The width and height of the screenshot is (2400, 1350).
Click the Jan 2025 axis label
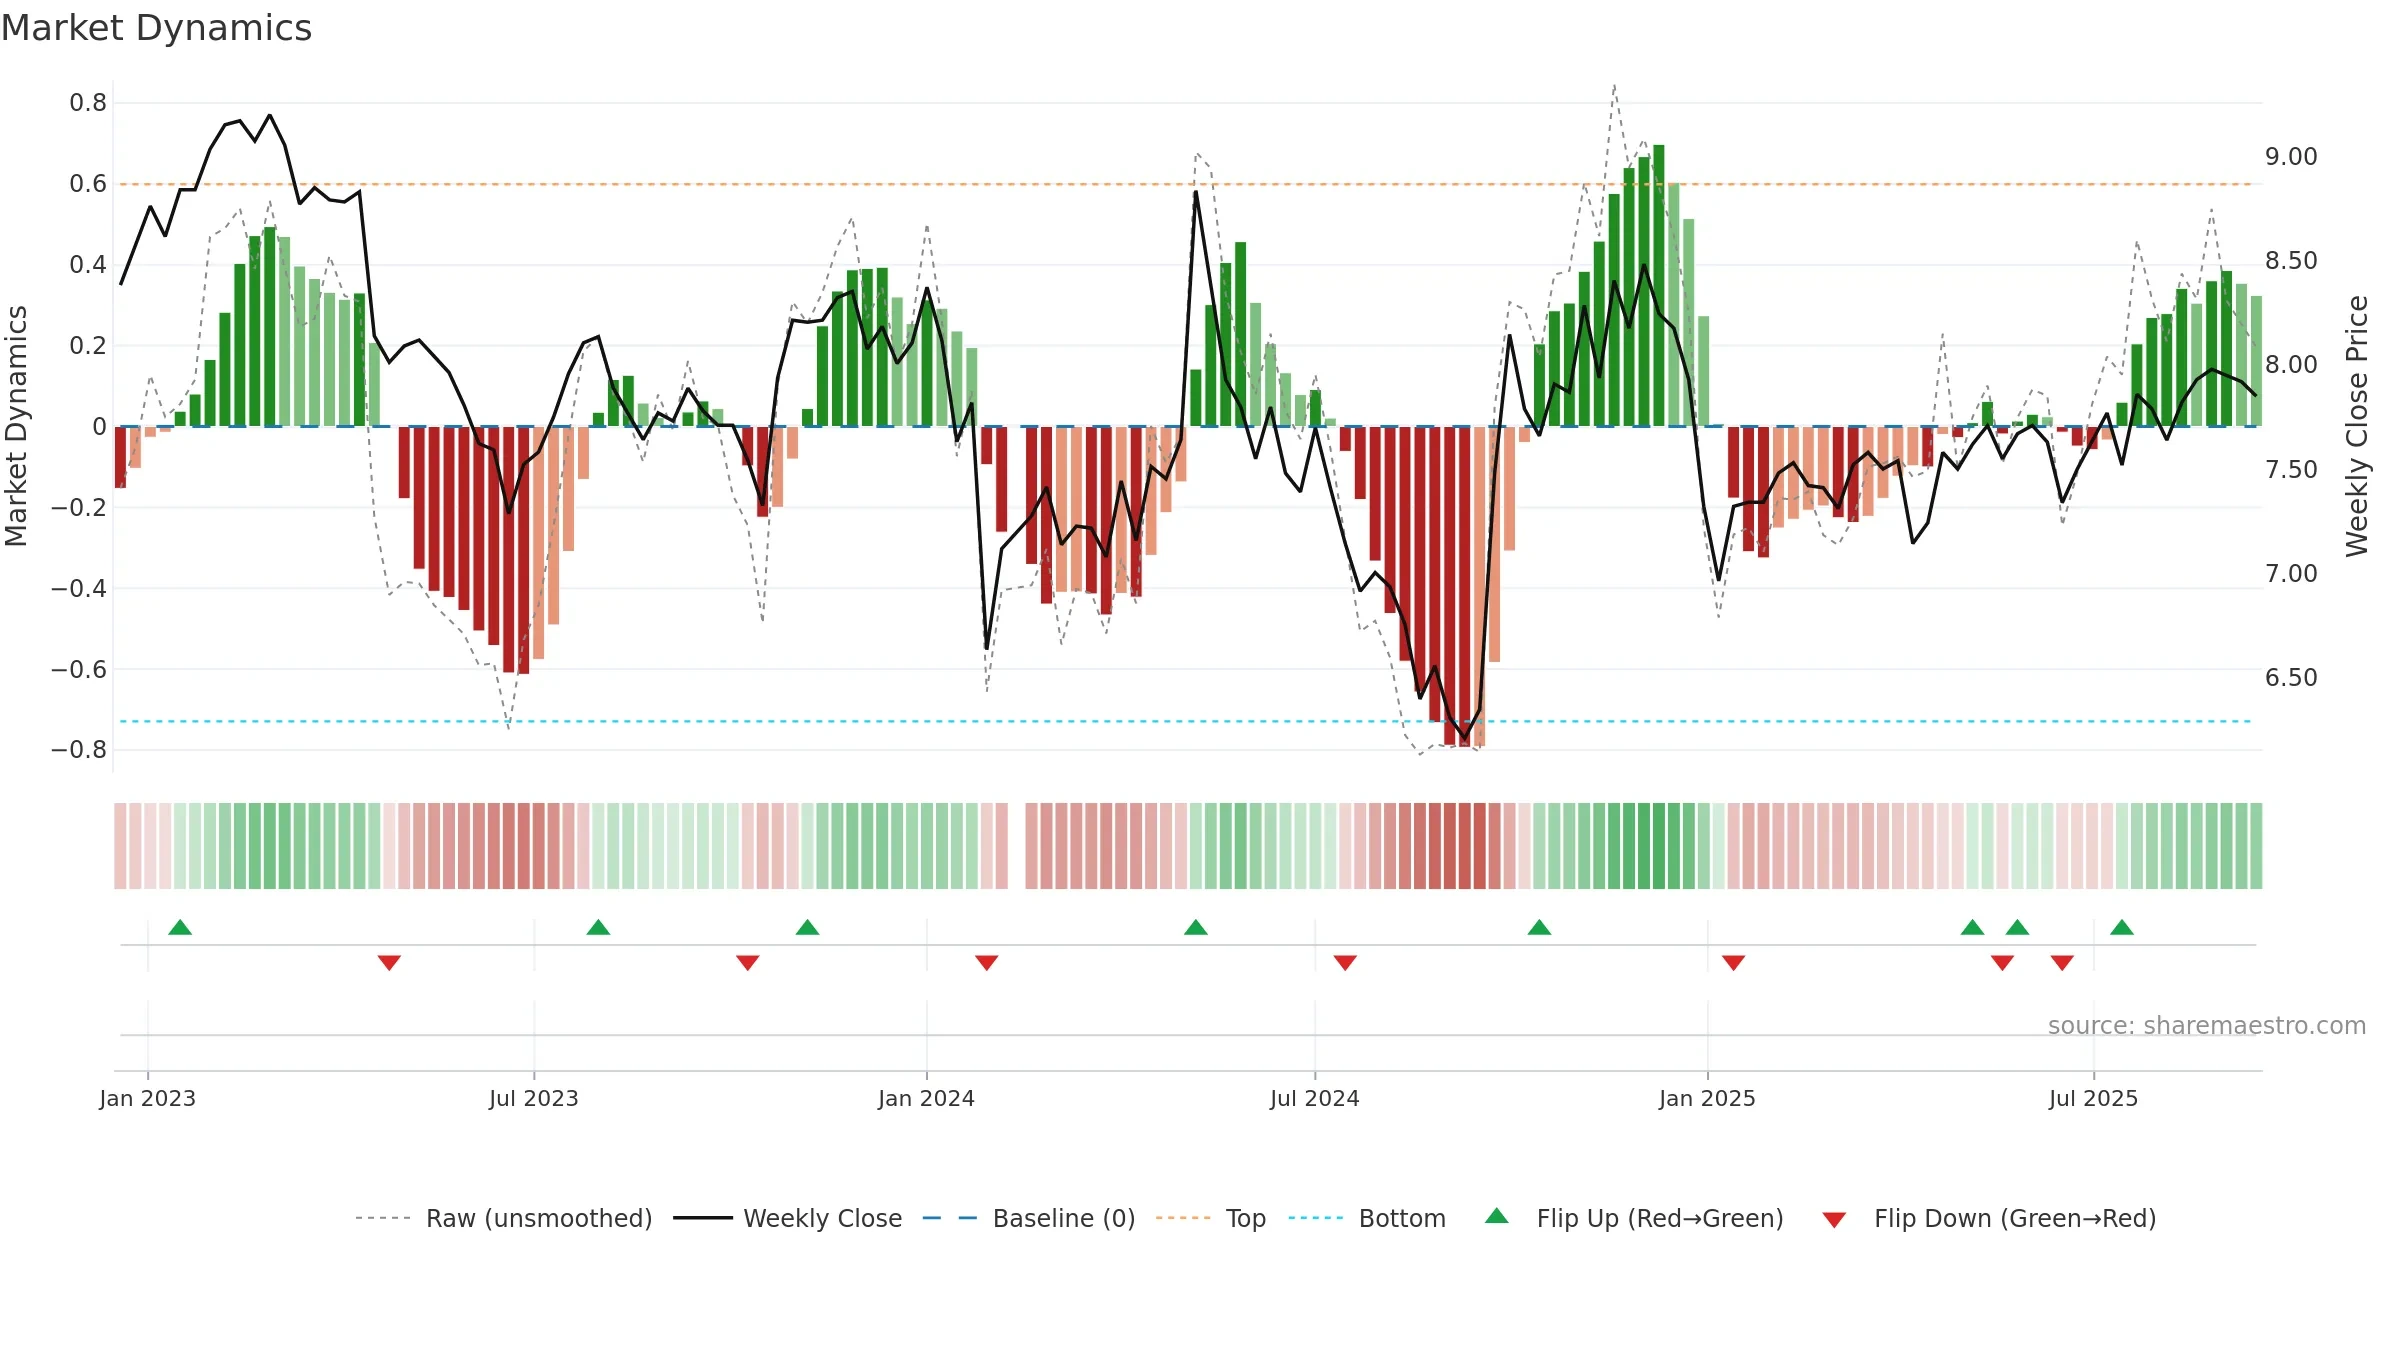1708,1098
